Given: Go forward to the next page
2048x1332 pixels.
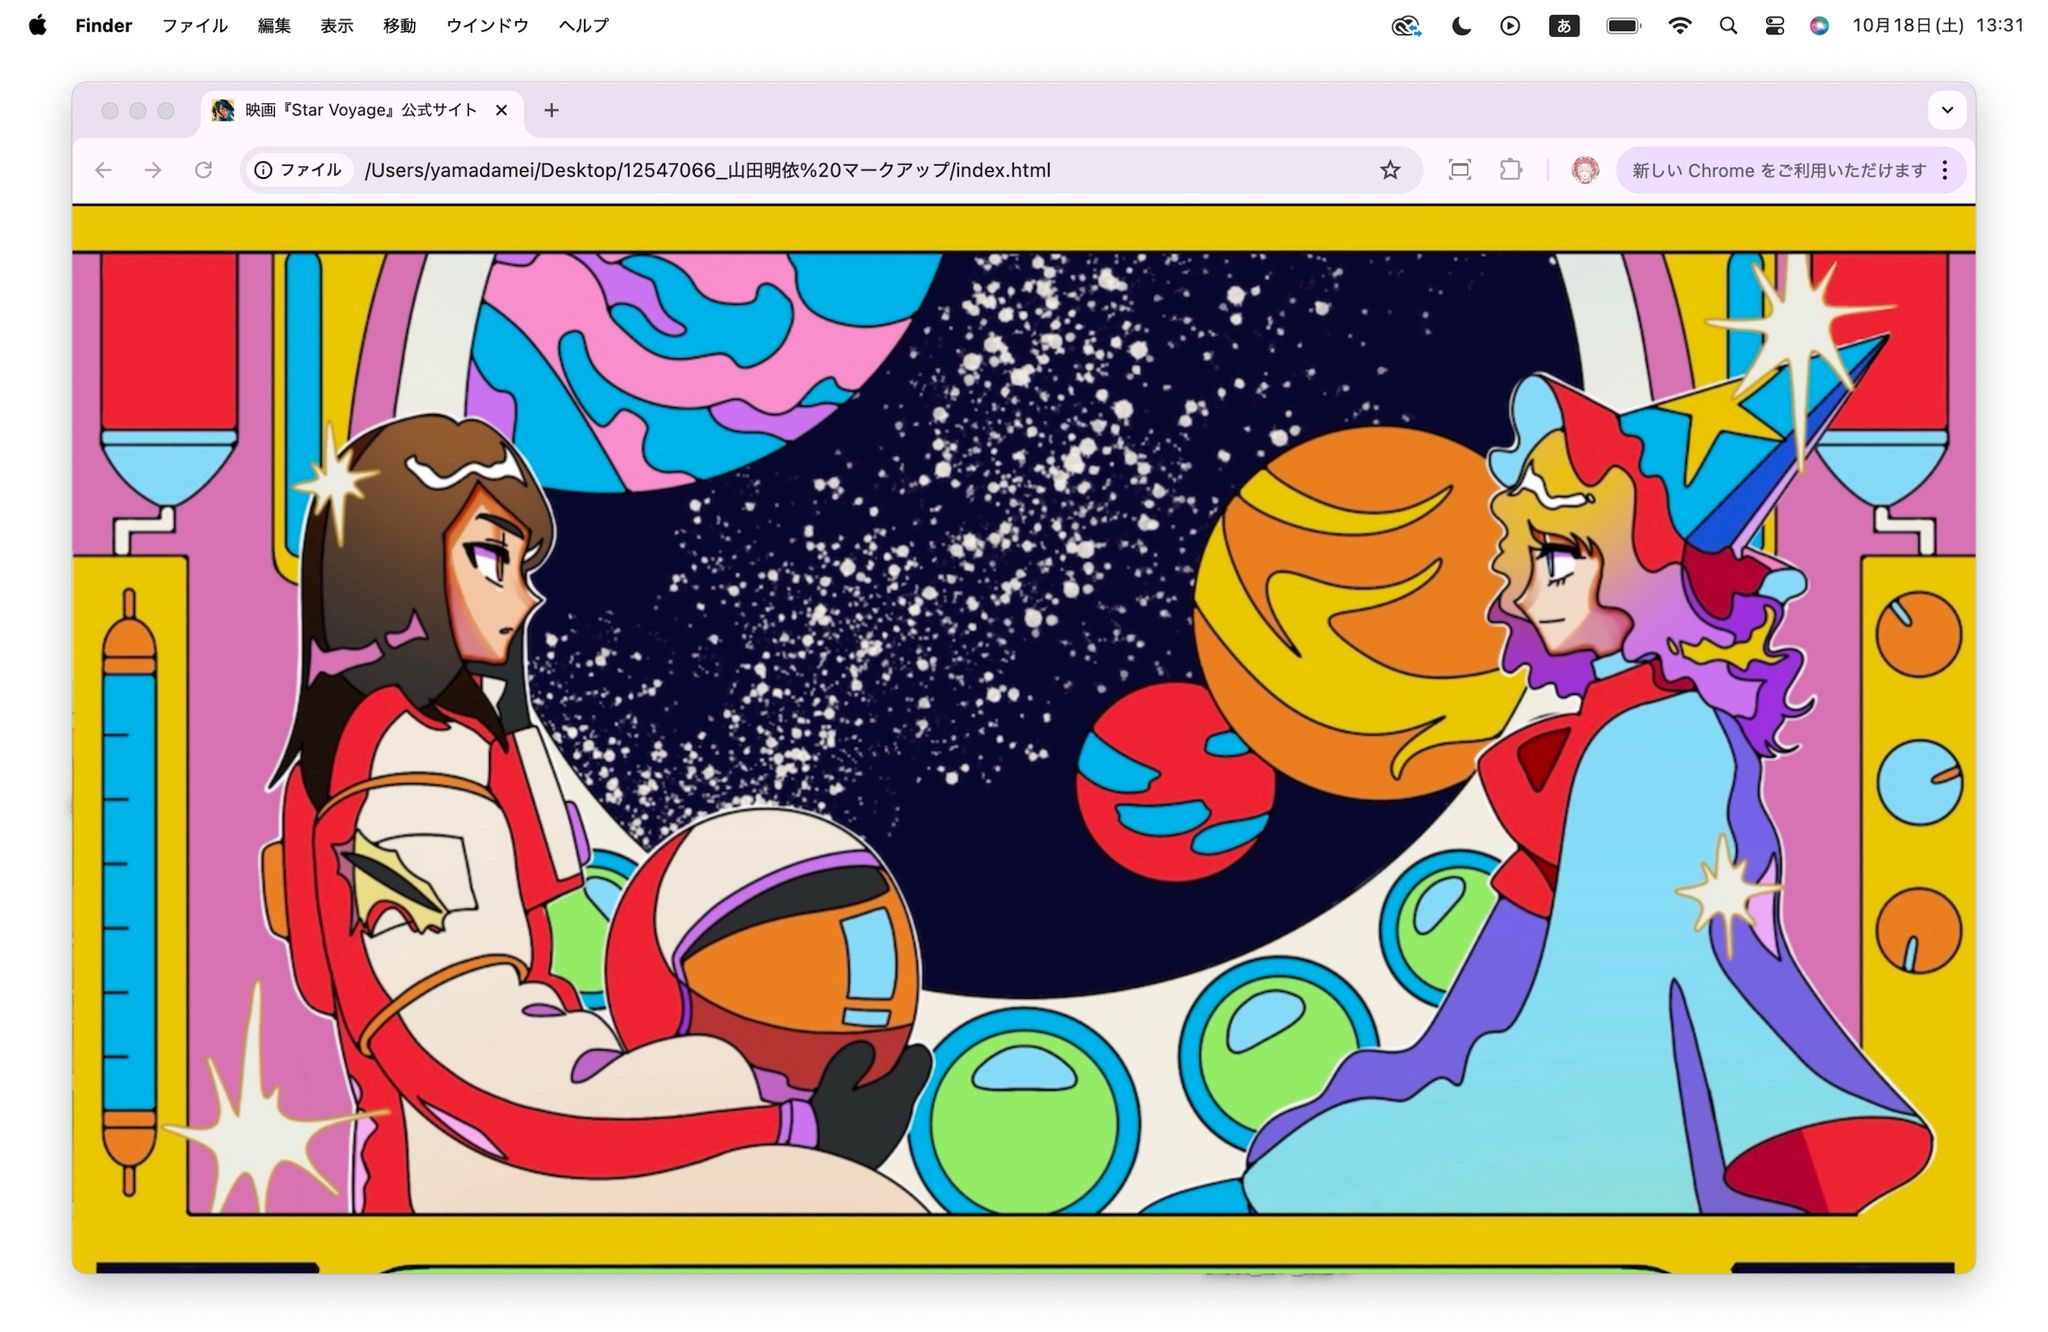Looking at the screenshot, I should coord(153,170).
